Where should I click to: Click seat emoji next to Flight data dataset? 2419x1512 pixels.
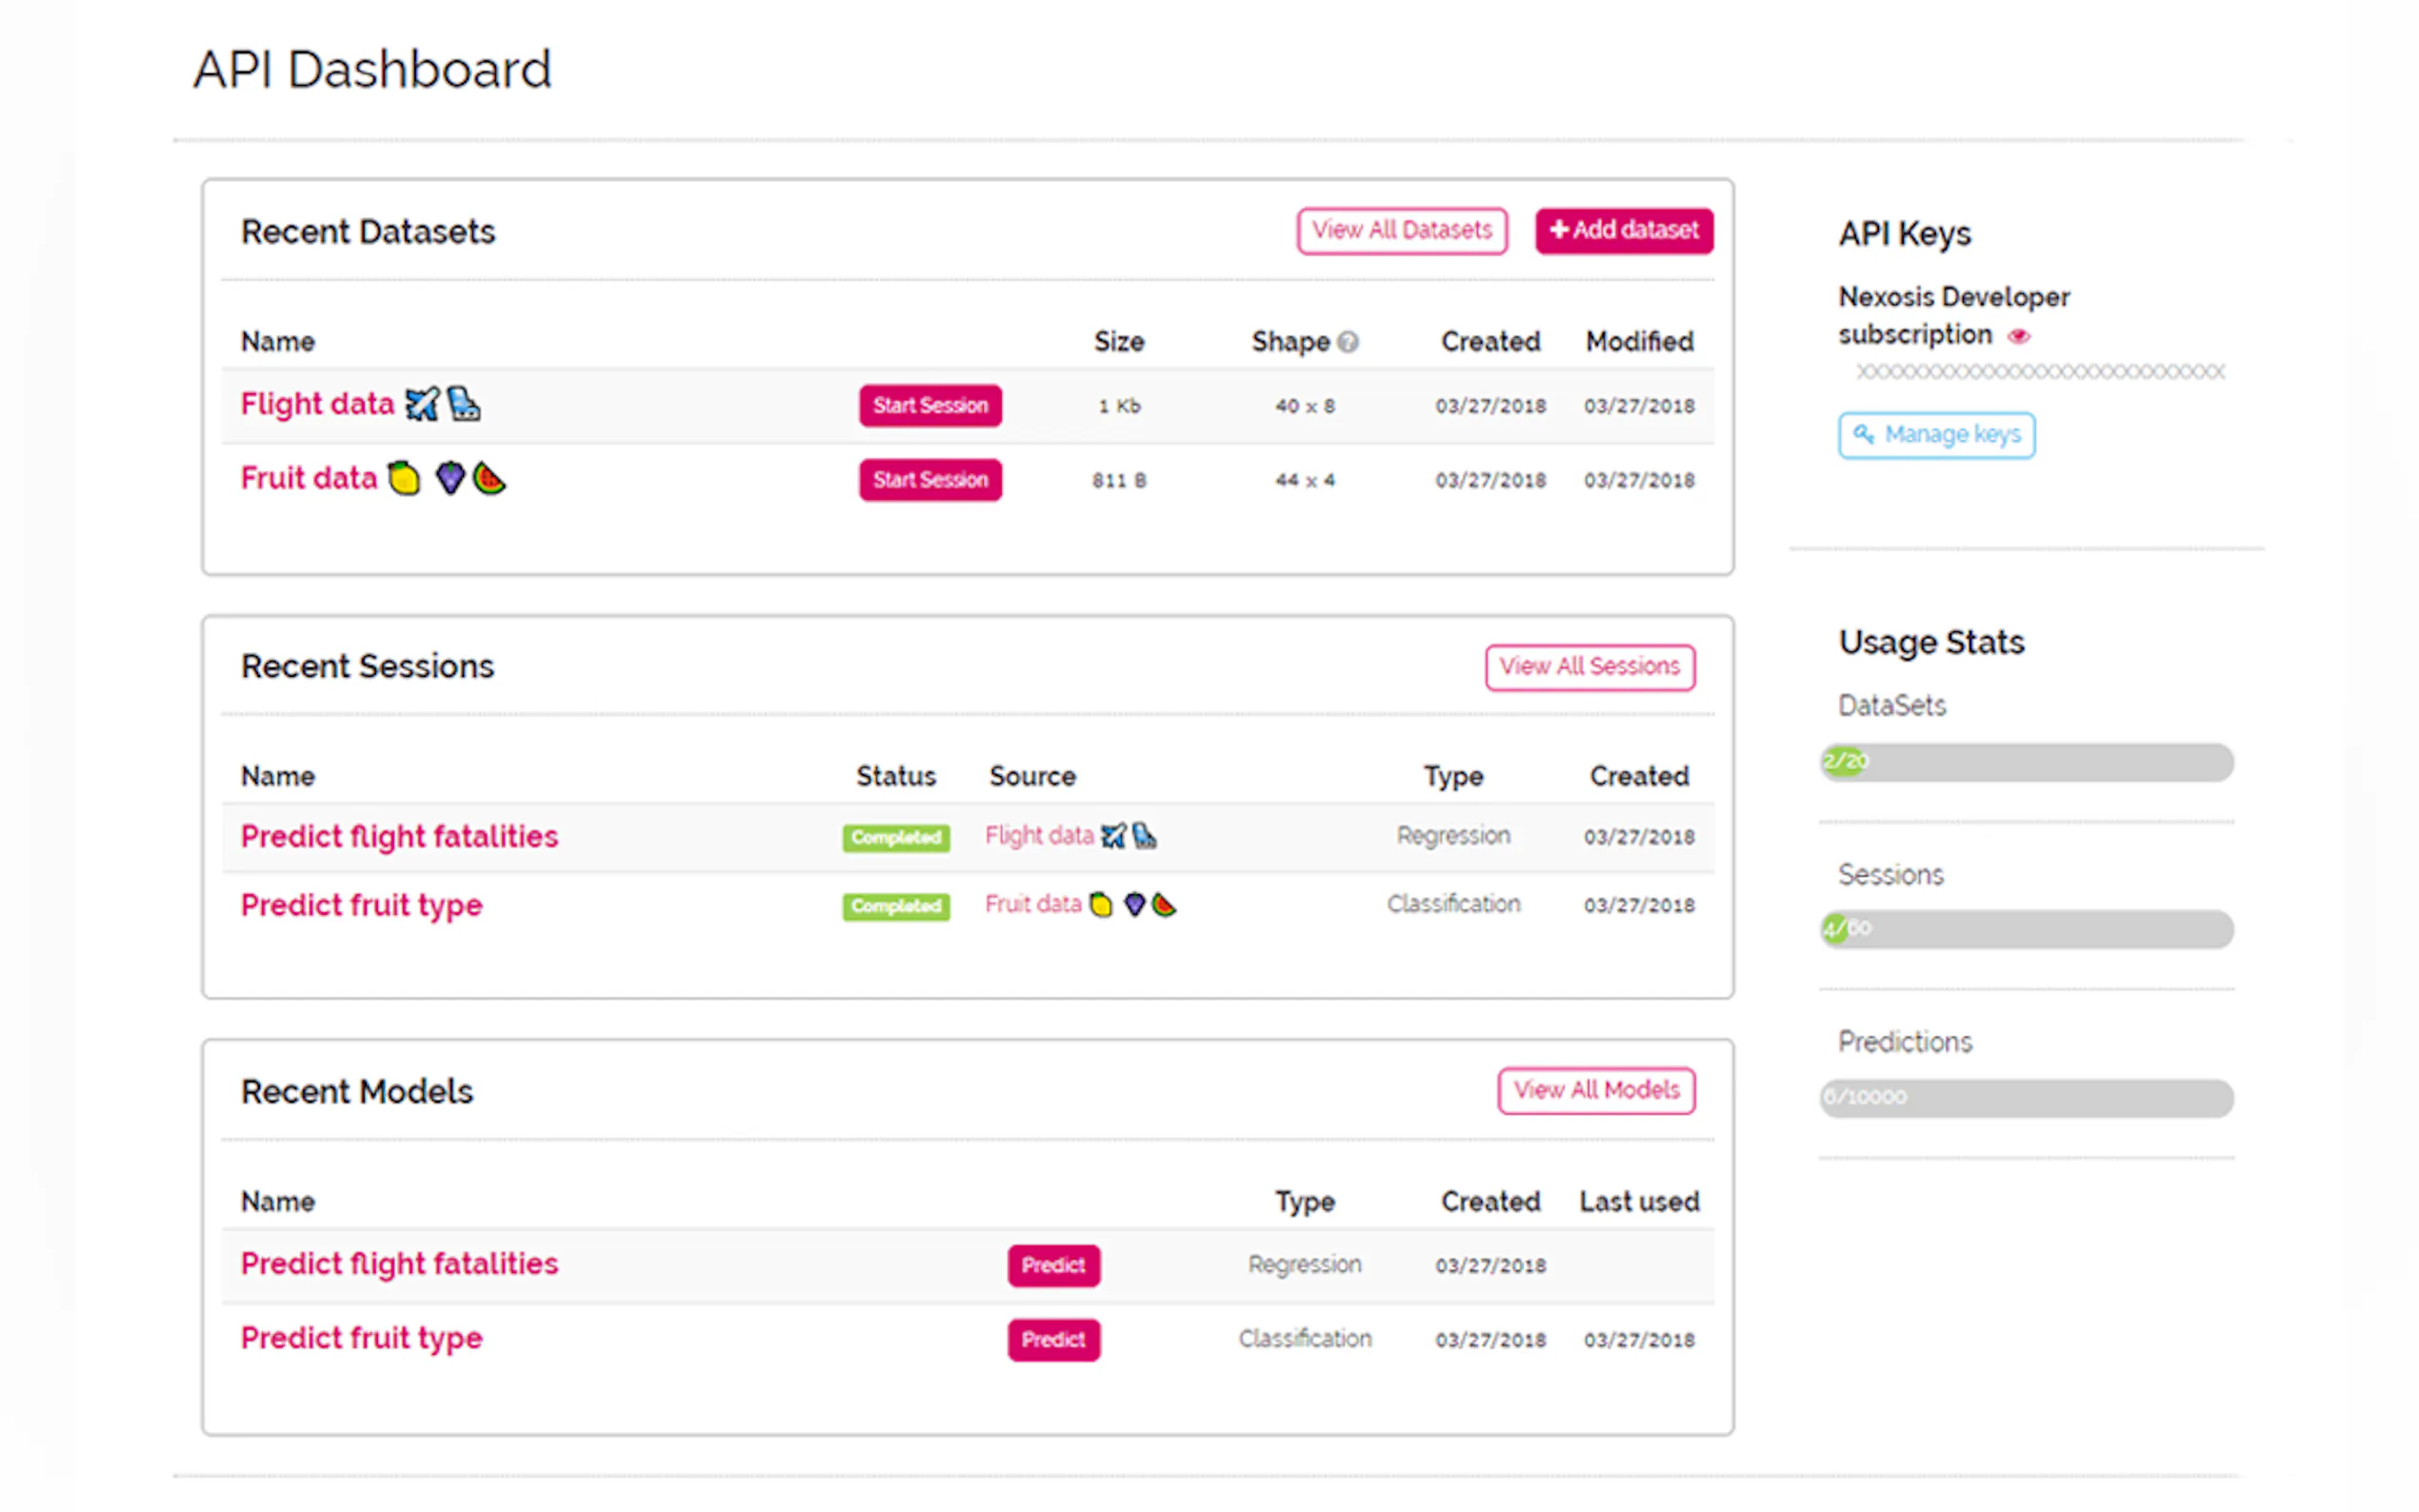click(463, 404)
